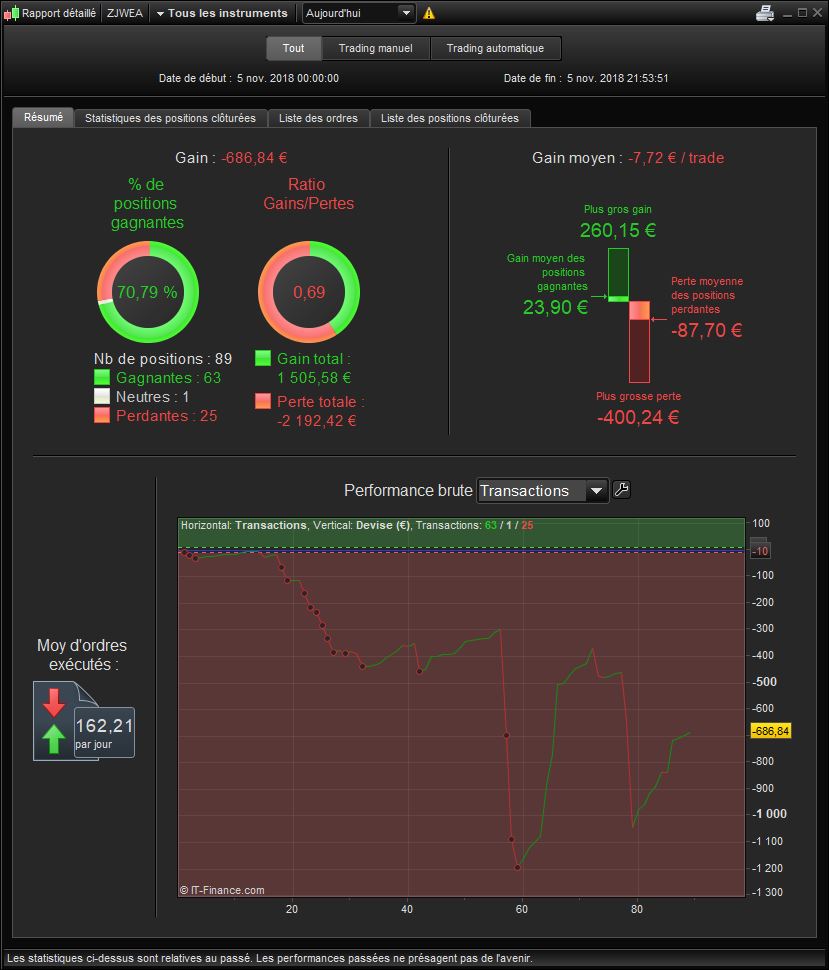Click the printer icon in title bar
The image size is (829, 970).
765,13
